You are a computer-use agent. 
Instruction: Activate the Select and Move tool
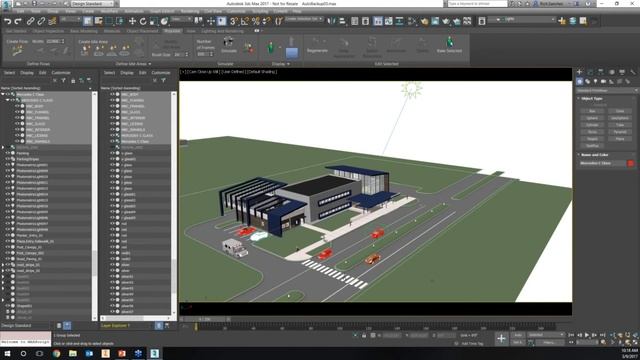(x=132, y=21)
